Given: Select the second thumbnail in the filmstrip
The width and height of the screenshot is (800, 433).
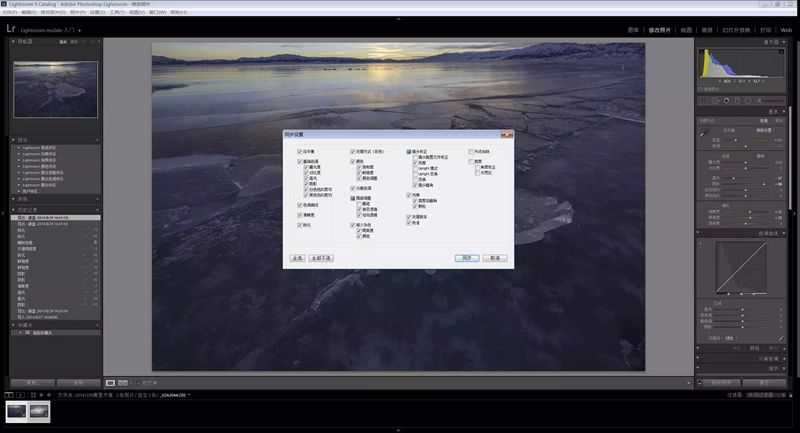Looking at the screenshot, I should pyautogui.click(x=39, y=412).
